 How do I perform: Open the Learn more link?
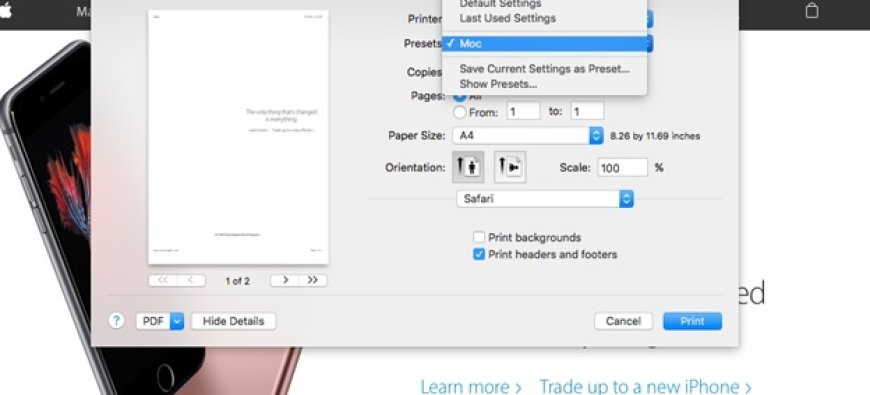[471, 387]
